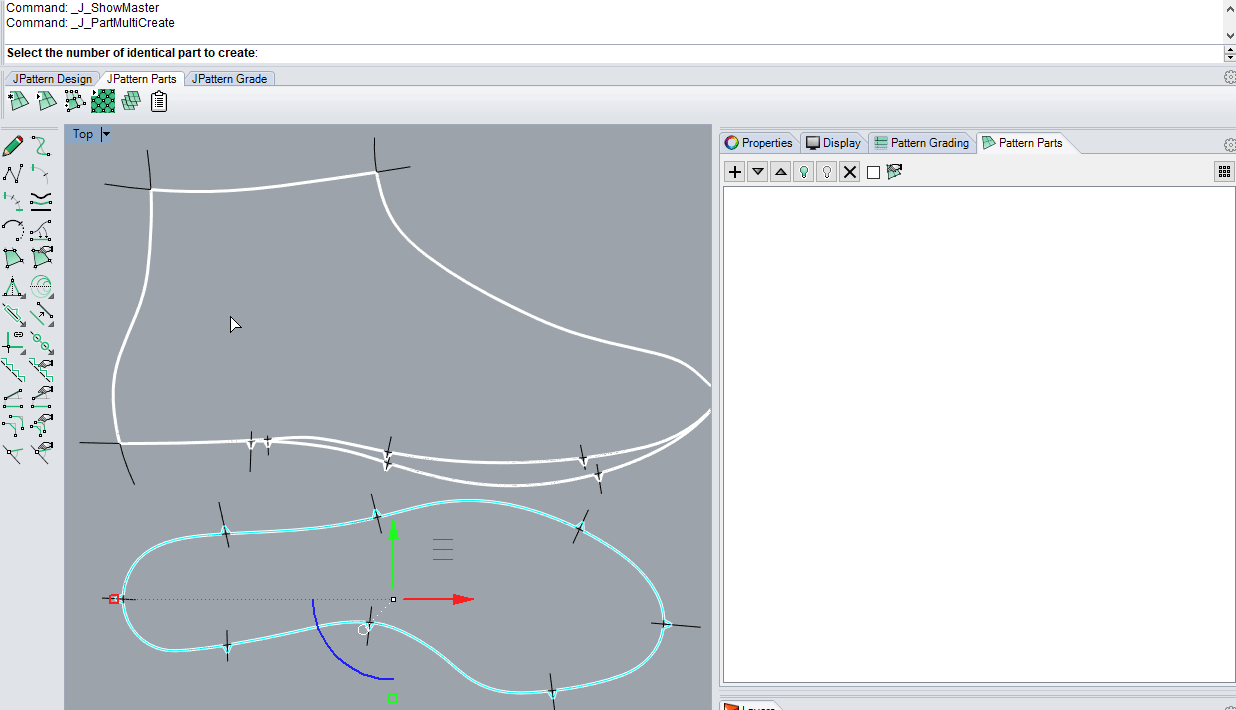Switch to the JPattern Design tab
Image resolution: width=1236 pixels, height=710 pixels.
[x=52, y=79]
